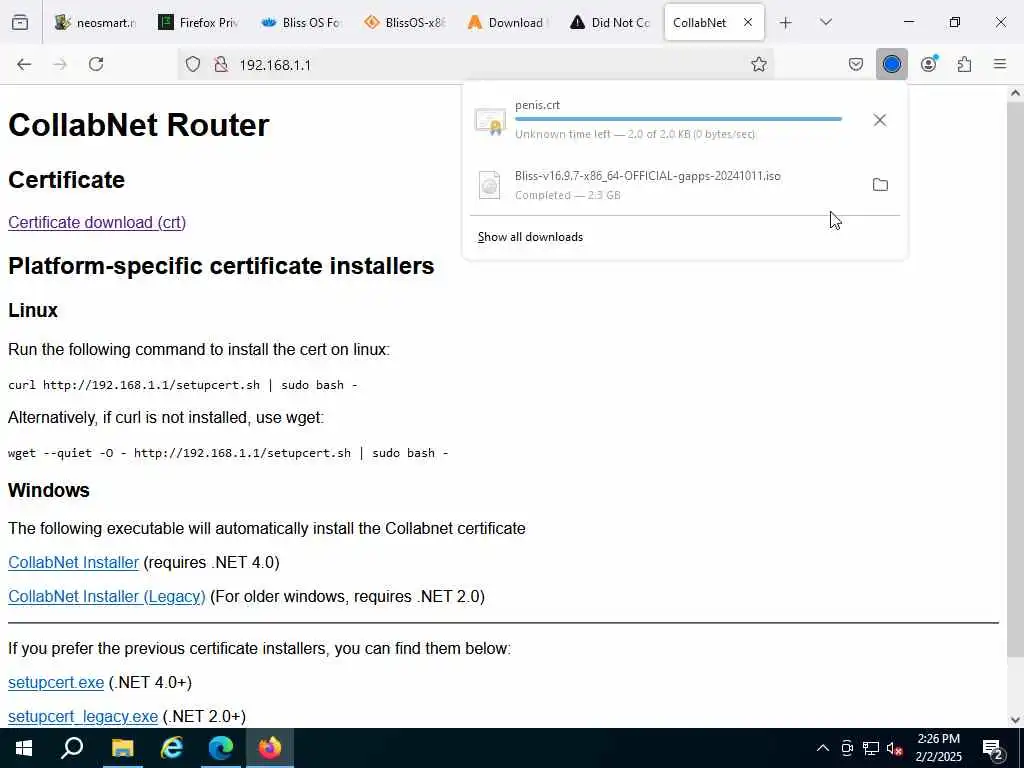Open the Firefox account icon
The height and width of the screenshot is (768, 1024).
click(929, 64)
